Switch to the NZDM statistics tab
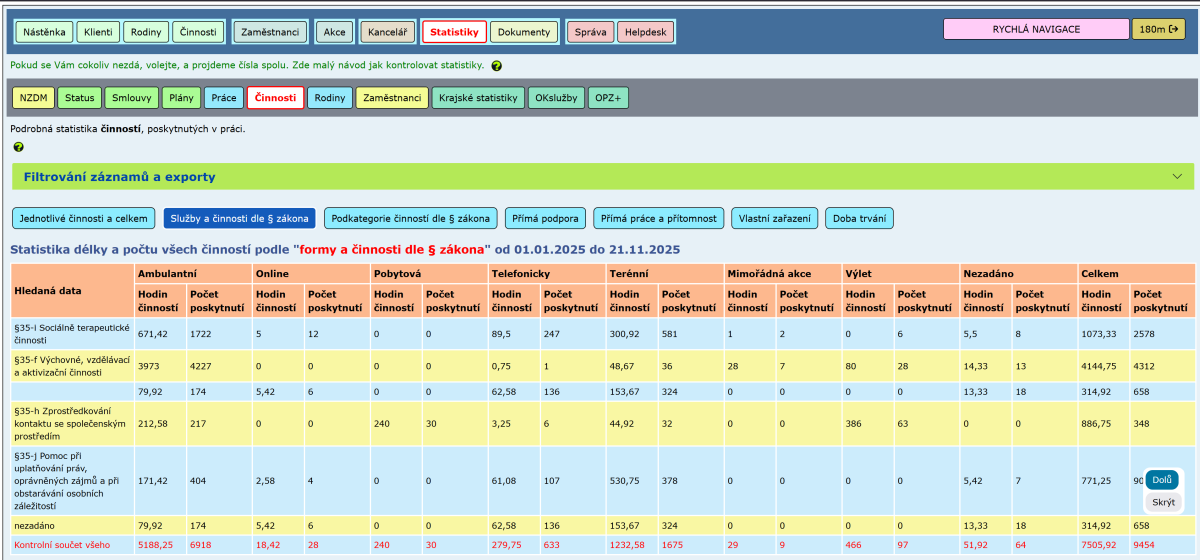 33,98
